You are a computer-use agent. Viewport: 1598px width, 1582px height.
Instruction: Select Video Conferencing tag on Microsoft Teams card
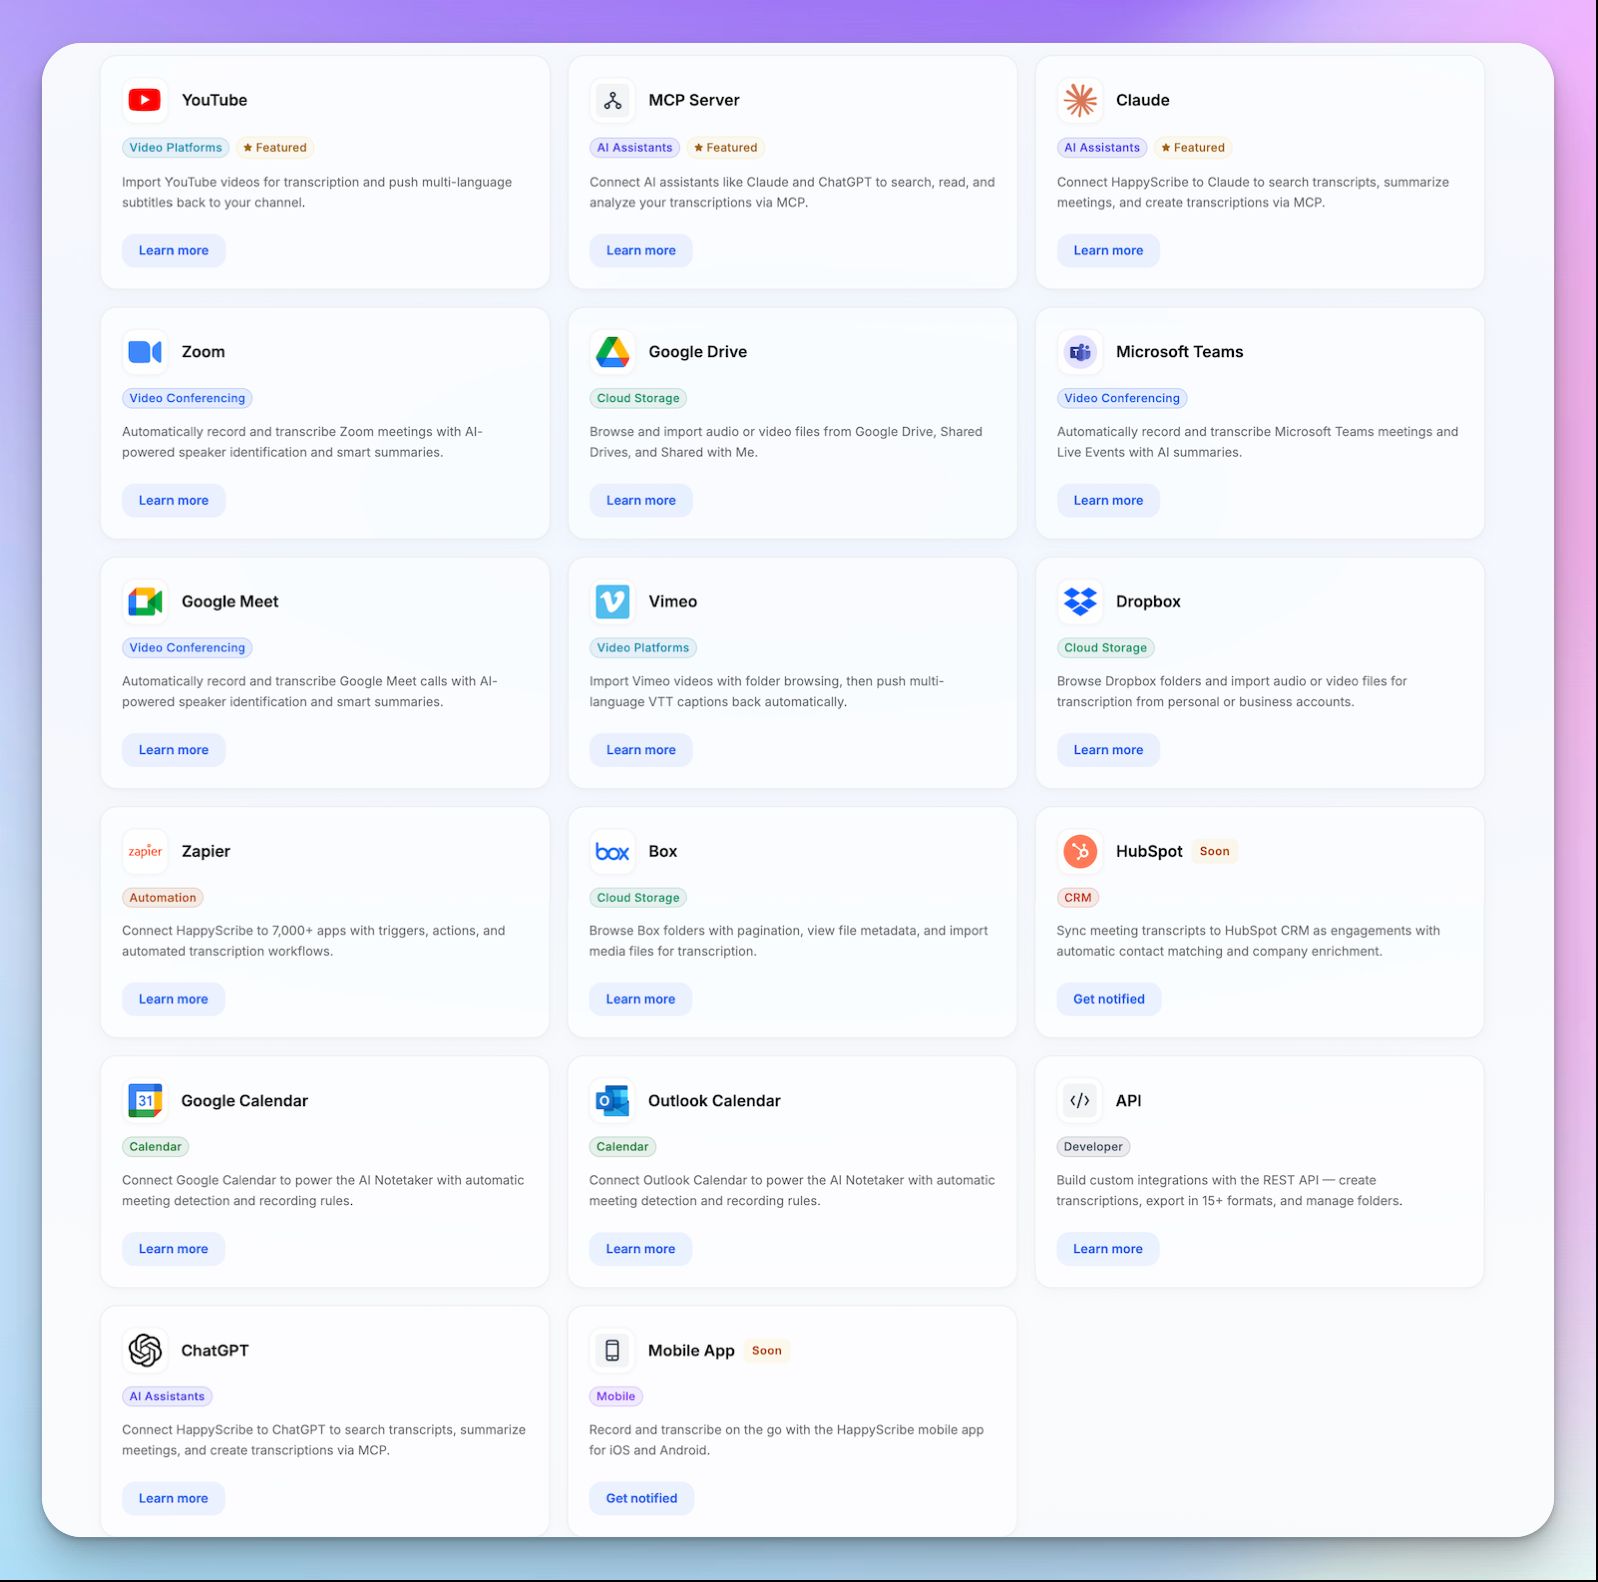tap(1122, 398)
